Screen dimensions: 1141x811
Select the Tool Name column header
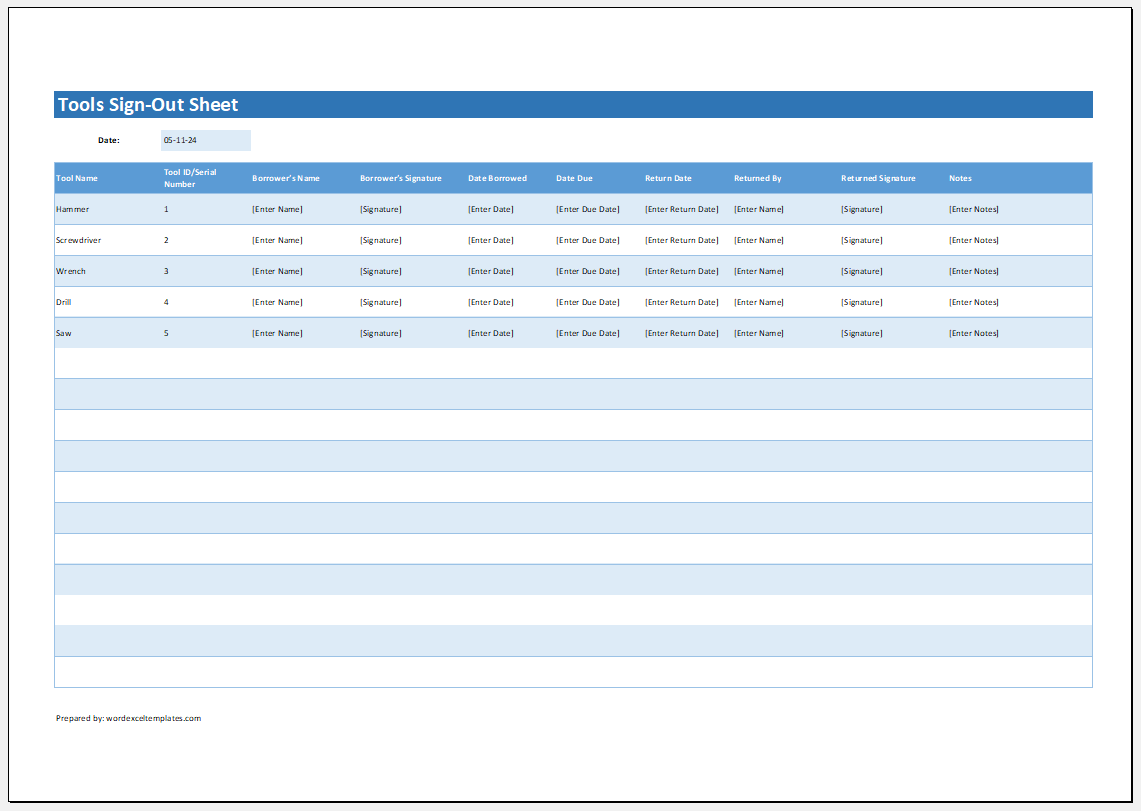(77, 178)
